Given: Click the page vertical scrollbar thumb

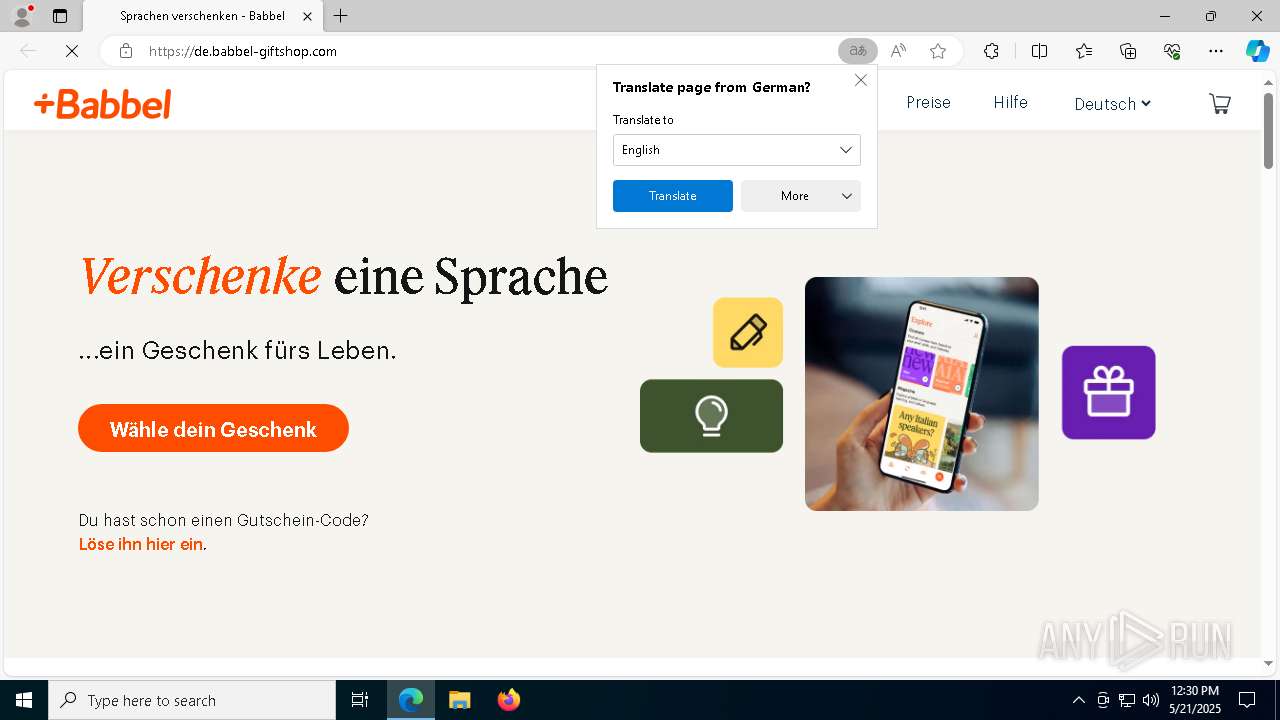Looking at the screenshot, I should [1268, 130].
